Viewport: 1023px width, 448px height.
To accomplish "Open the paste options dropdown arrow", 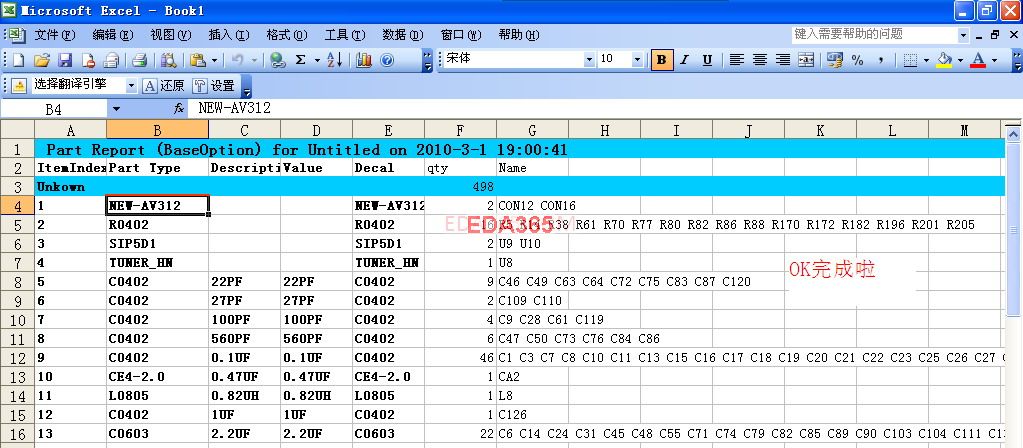I will click(214, 61).
